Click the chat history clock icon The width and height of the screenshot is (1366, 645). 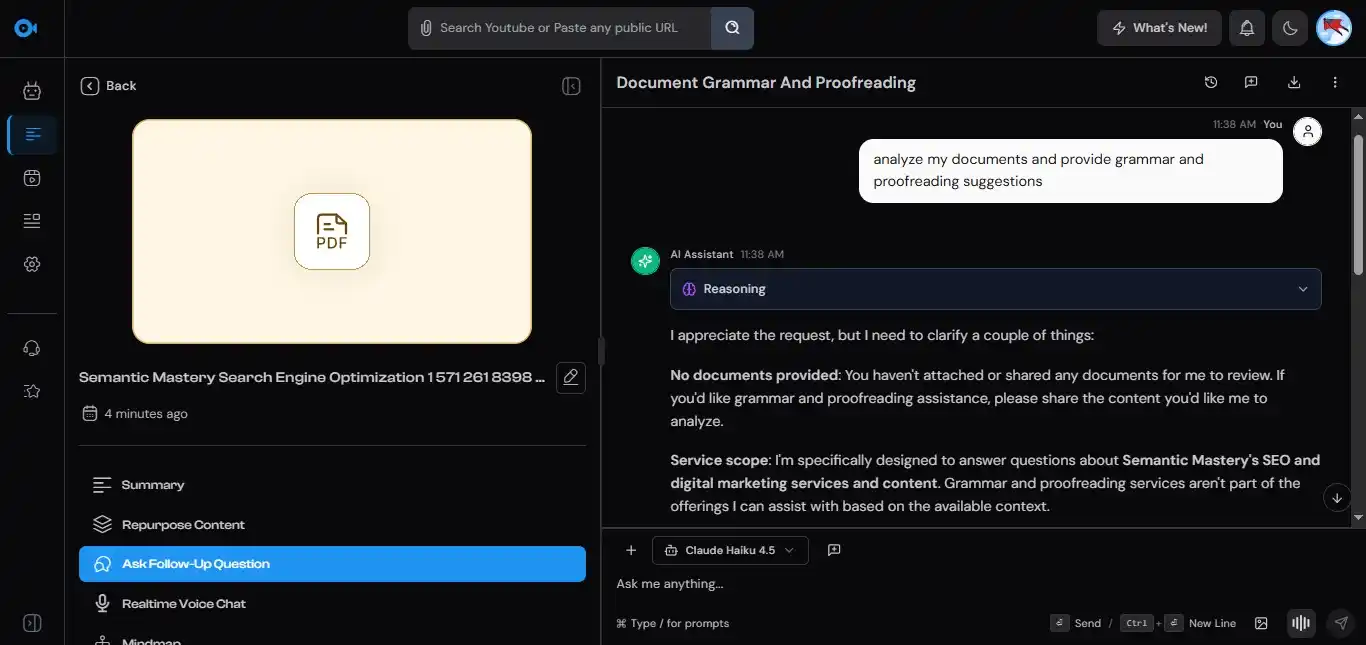click(1210, 83)
